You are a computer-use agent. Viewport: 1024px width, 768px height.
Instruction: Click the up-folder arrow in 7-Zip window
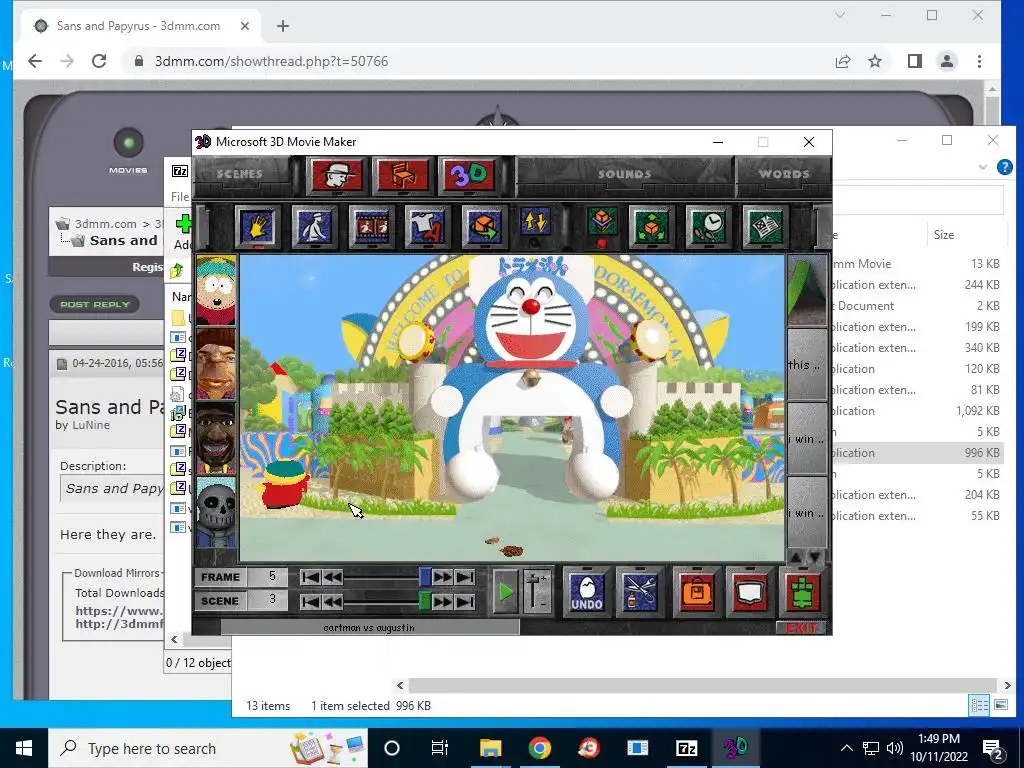[177, 270]
